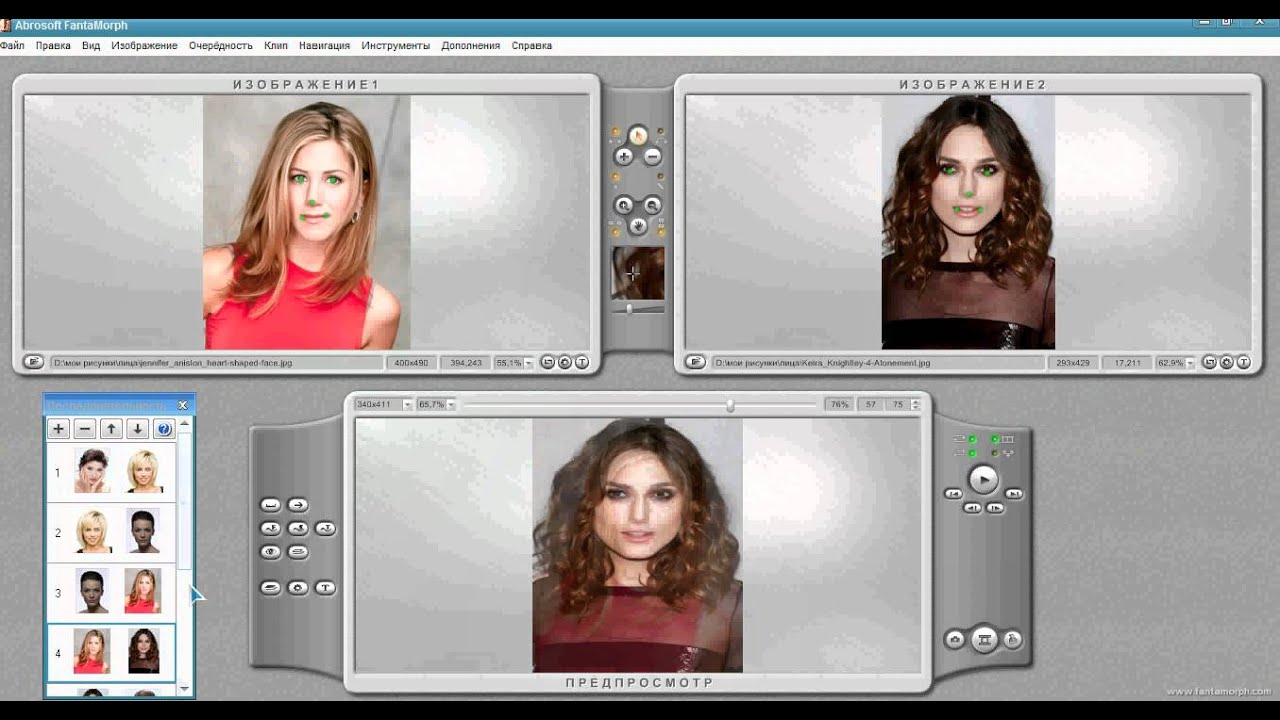The width and height of the screenshot is (1280, 720).
Task: Open the import button of Image 2
Action: (x=694, y=362)
